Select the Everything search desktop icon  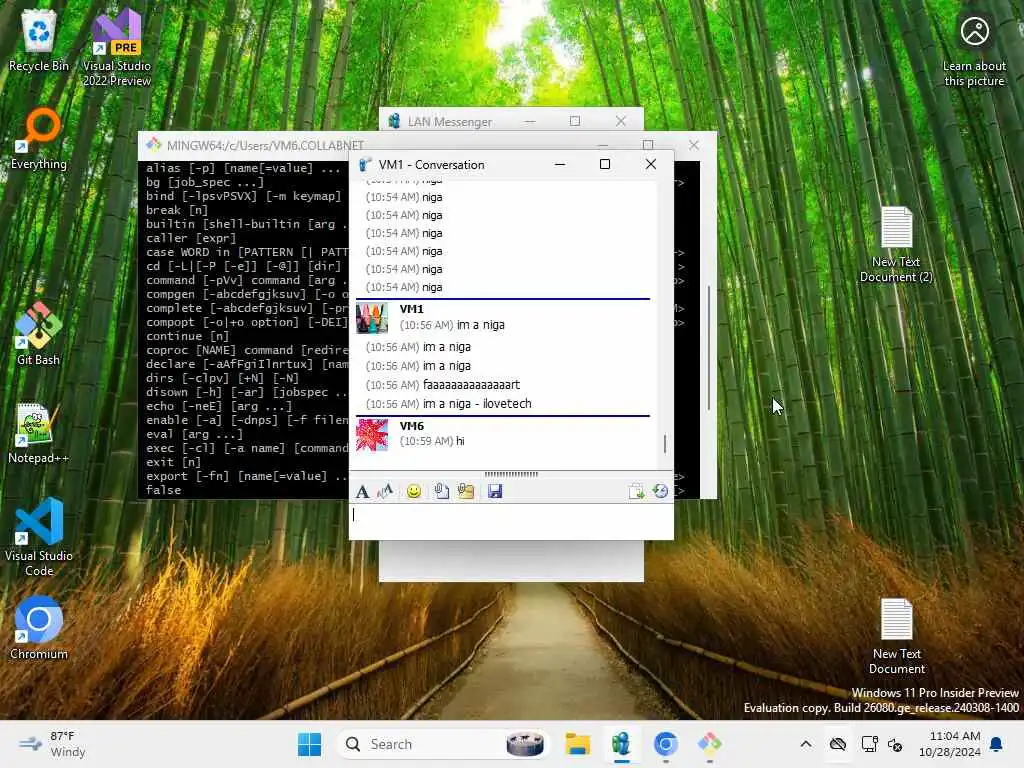[39, 138]
